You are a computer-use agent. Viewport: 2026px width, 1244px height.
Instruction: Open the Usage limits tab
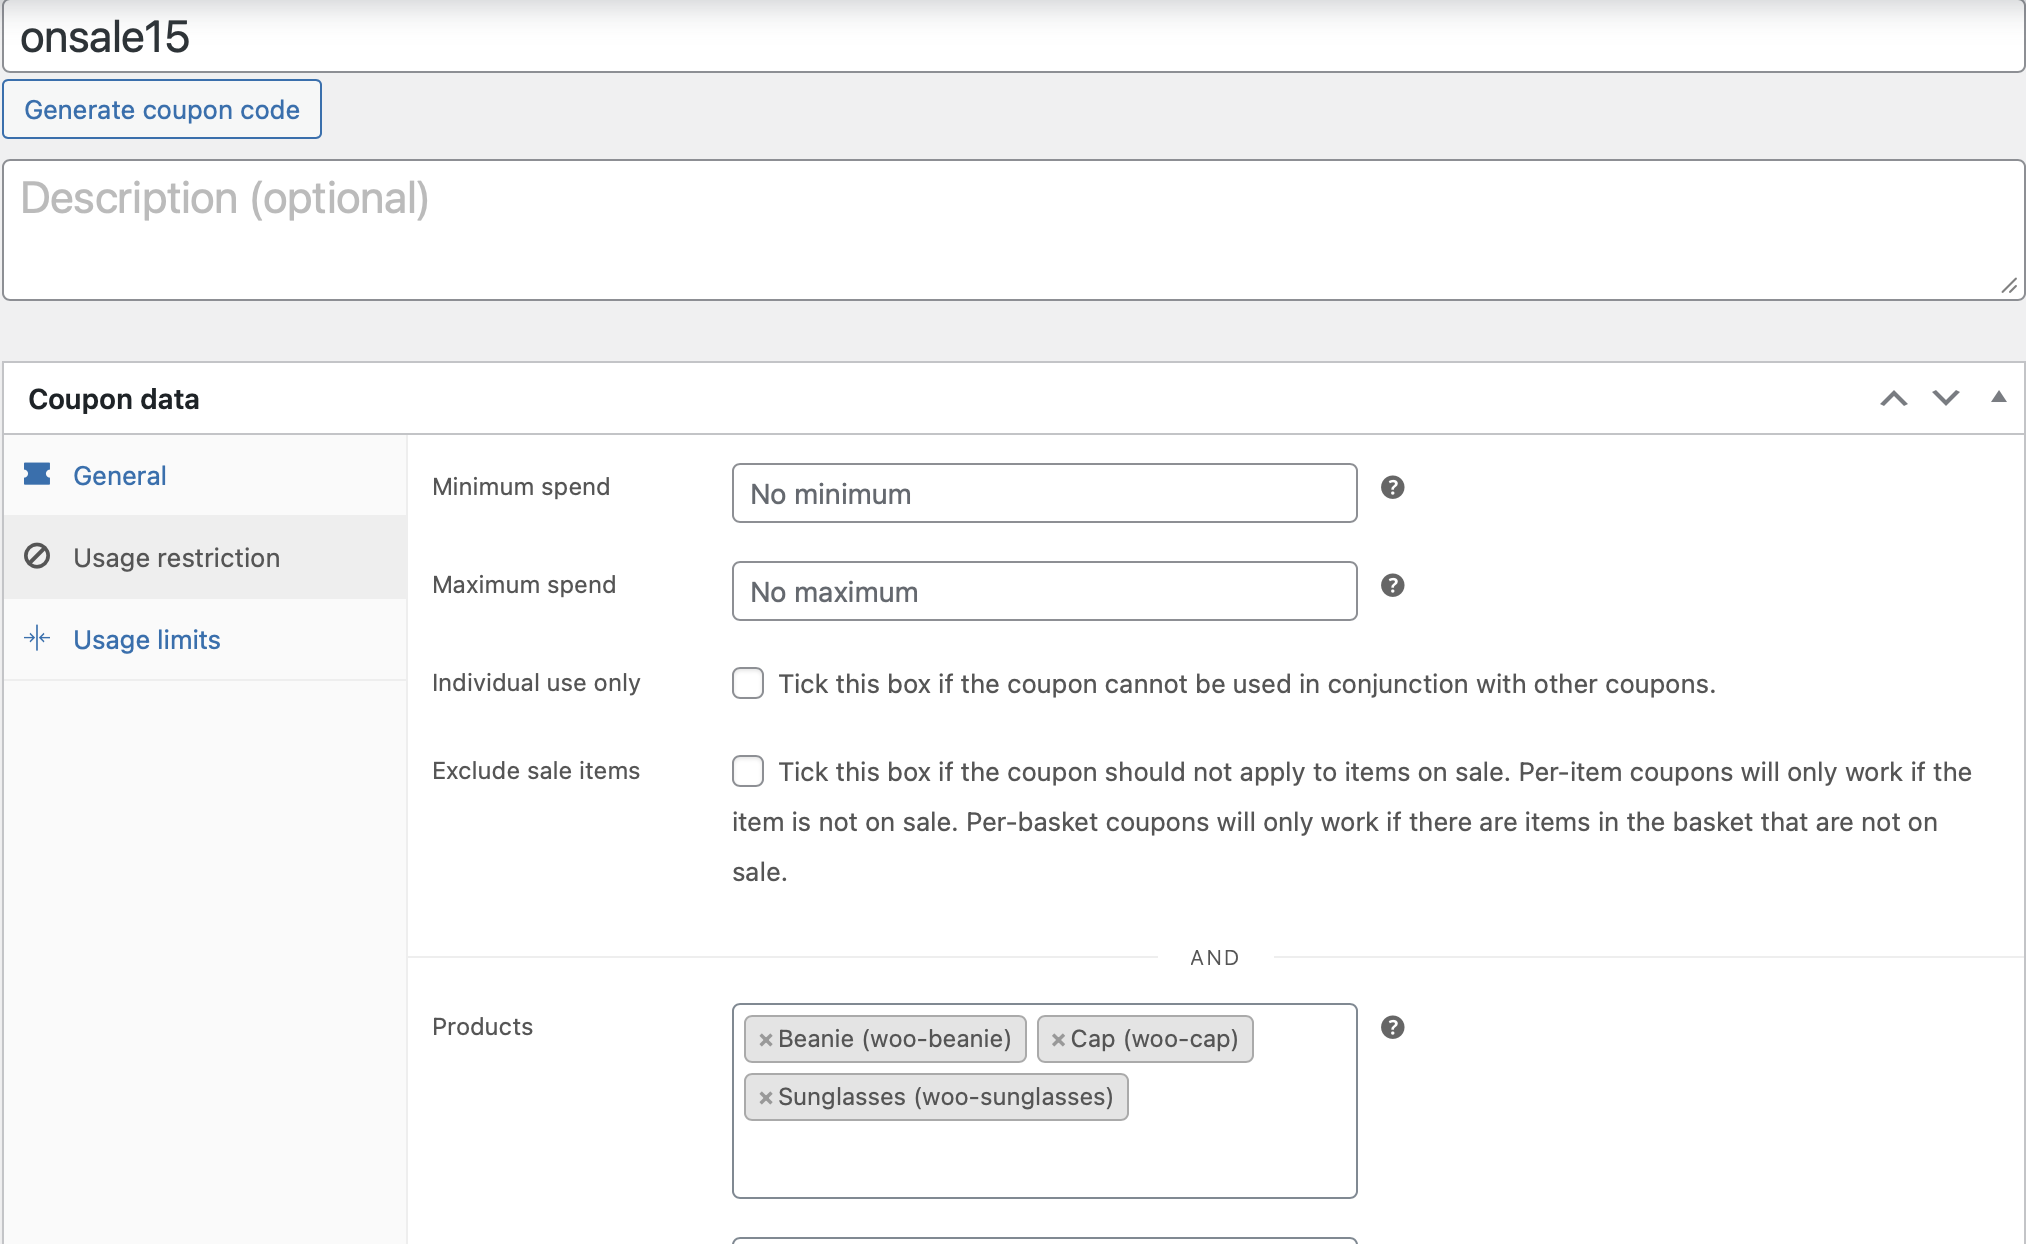146,640
